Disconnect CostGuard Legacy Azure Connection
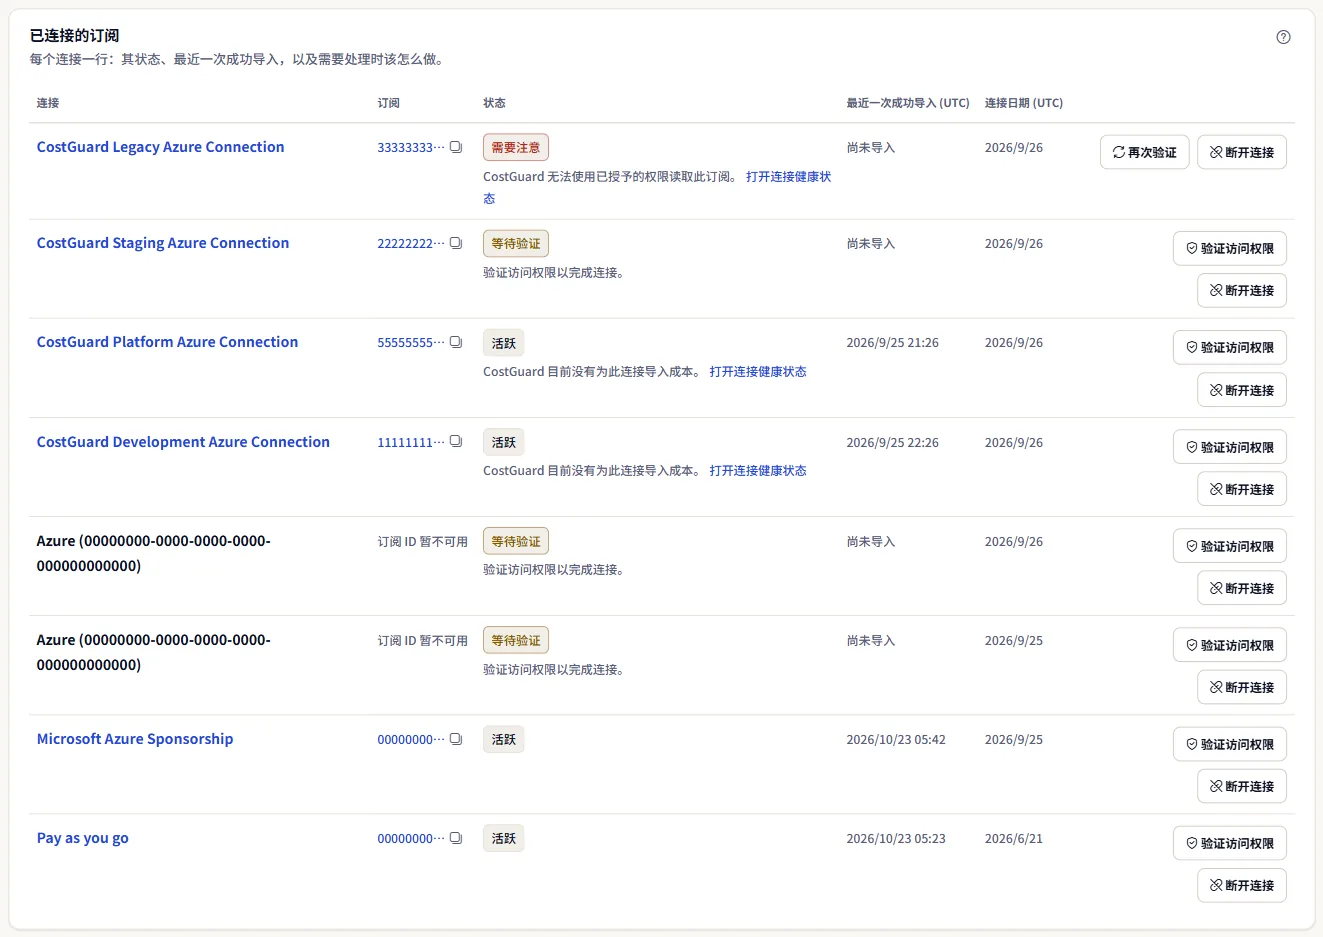 (x=1241, y=152)
